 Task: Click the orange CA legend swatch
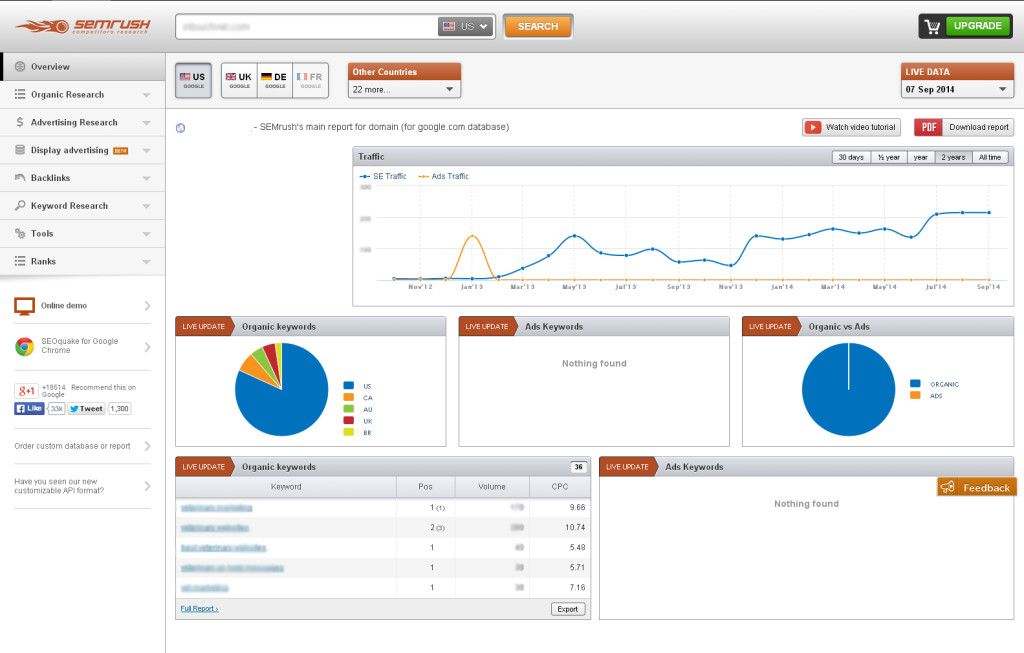pyautogui.click(x=349, y=397)
